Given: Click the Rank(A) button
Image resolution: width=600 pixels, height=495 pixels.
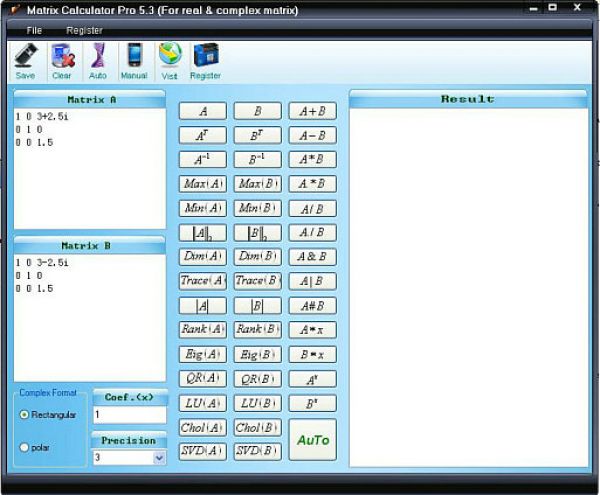Looking at the screenshot, I should tap(203, 330).
